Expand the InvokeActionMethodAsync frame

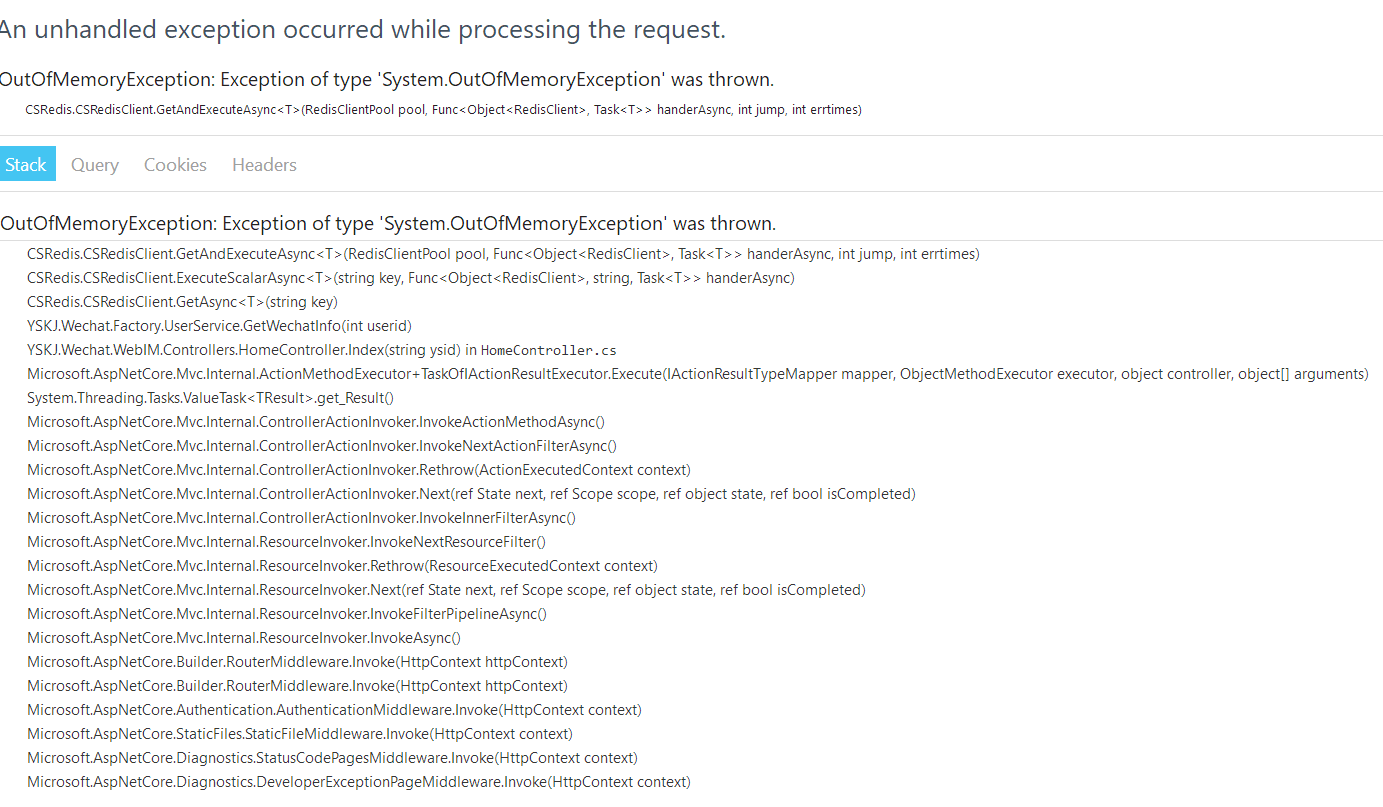pyautogui.click(x=316, y=421)
